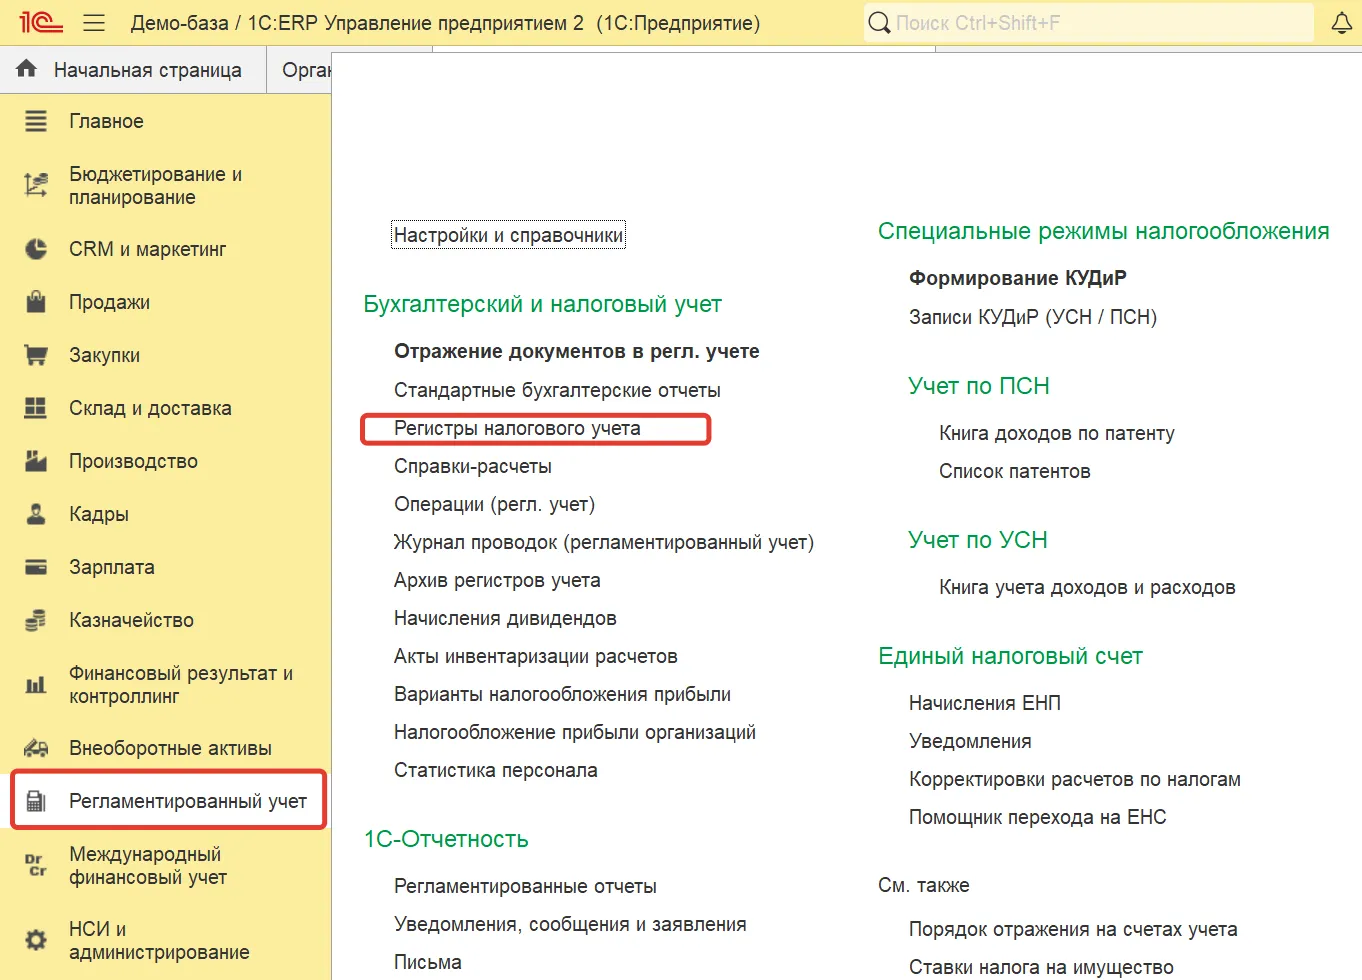Open Письма under 1С-Отчетность

[x=428, y=962]
